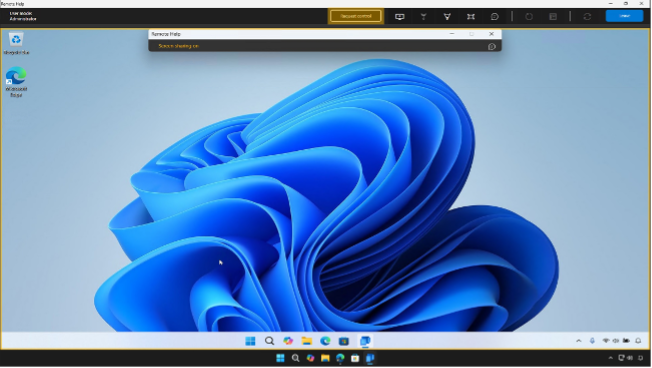This screenshot has height=368, width=652.
Task: Open Microsoft Store on the local dark taskbar
Action: point(355,358)
